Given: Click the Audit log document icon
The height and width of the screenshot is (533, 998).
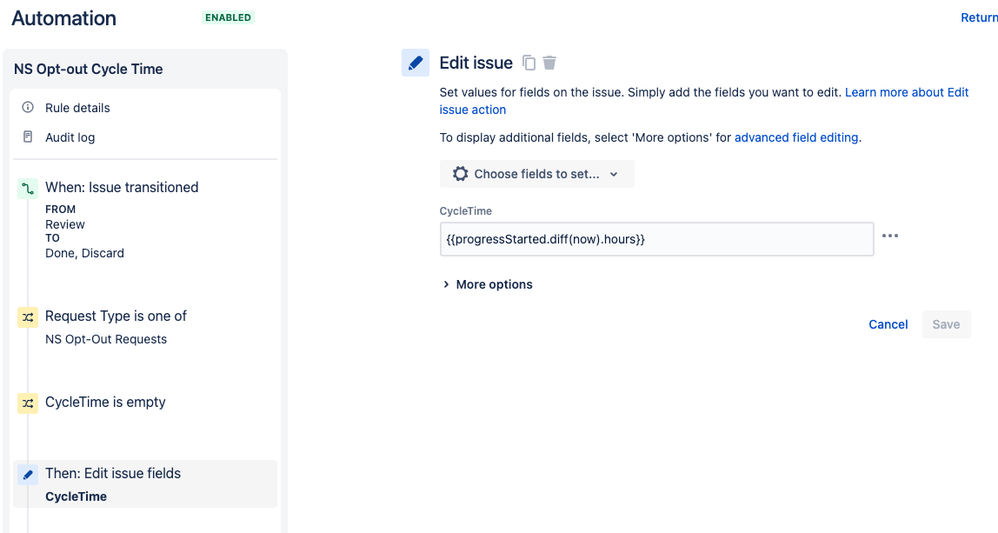Looking at the screenshot, I should point(28,137).
